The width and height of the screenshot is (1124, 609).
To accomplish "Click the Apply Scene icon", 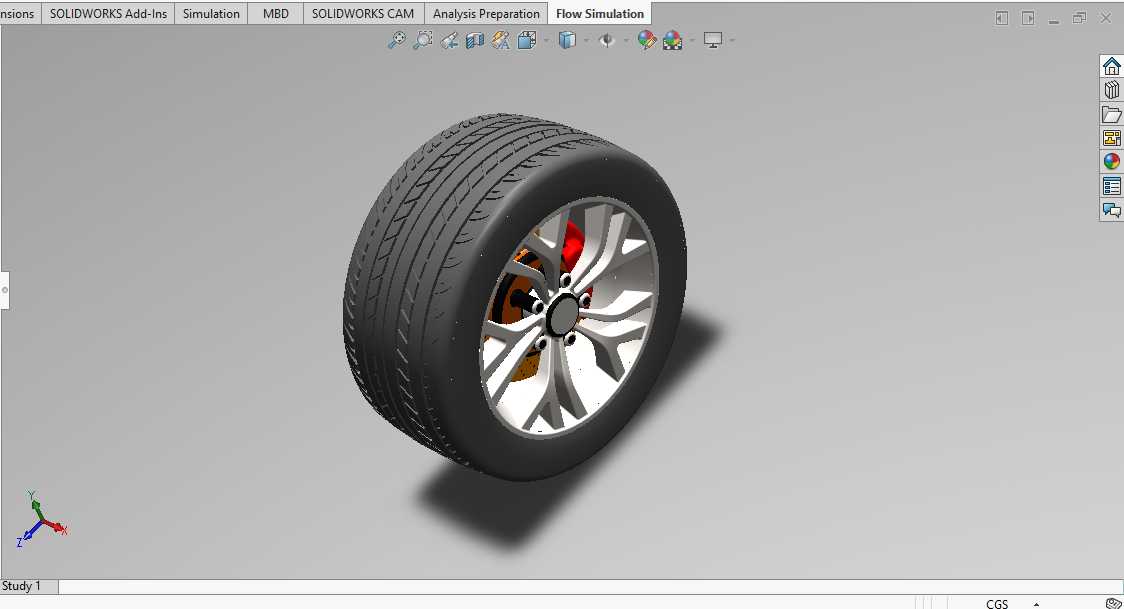I will (672, 40).
